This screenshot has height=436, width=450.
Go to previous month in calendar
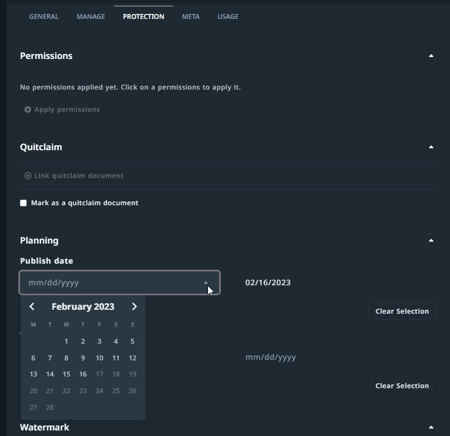point(32,306)
